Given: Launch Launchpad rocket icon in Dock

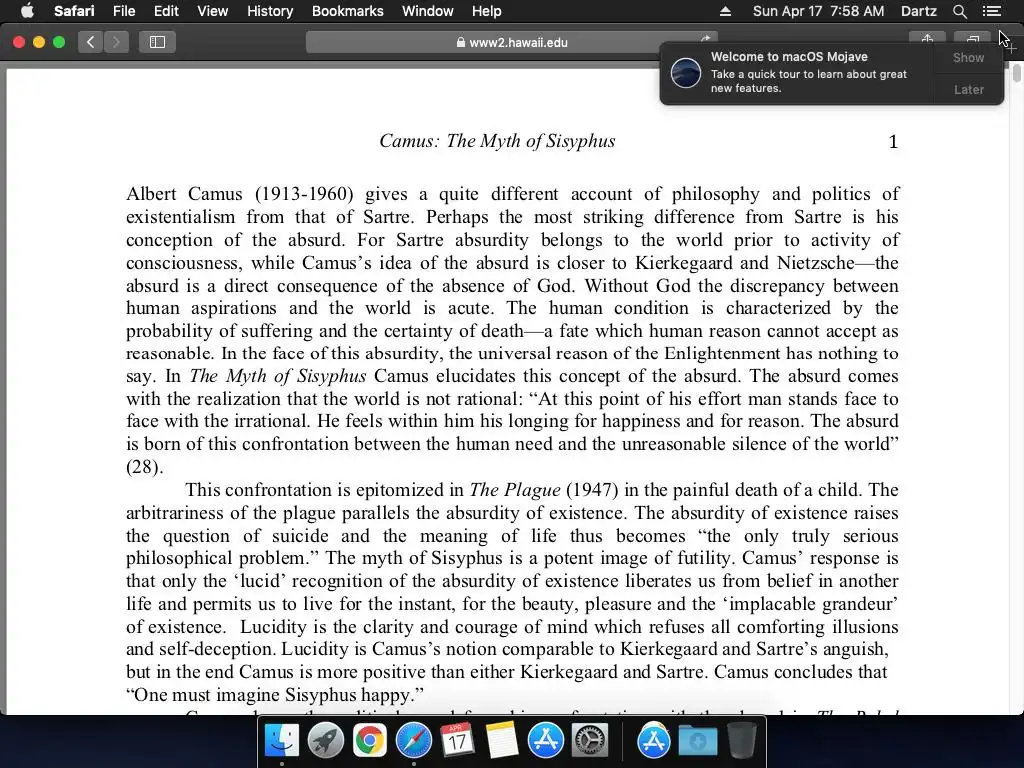Looking at the screenshot, I should (325, 741).
